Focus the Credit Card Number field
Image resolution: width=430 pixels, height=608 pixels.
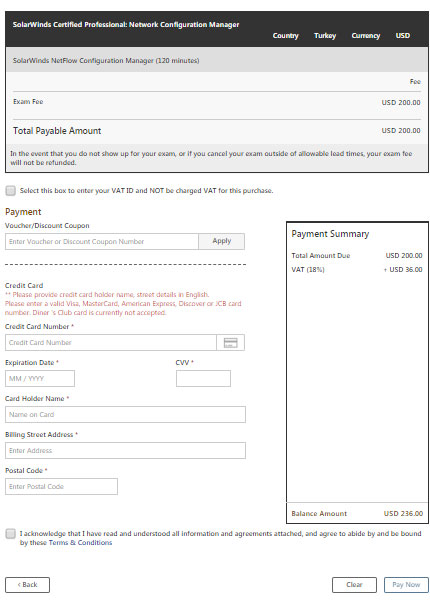point(111,343)
